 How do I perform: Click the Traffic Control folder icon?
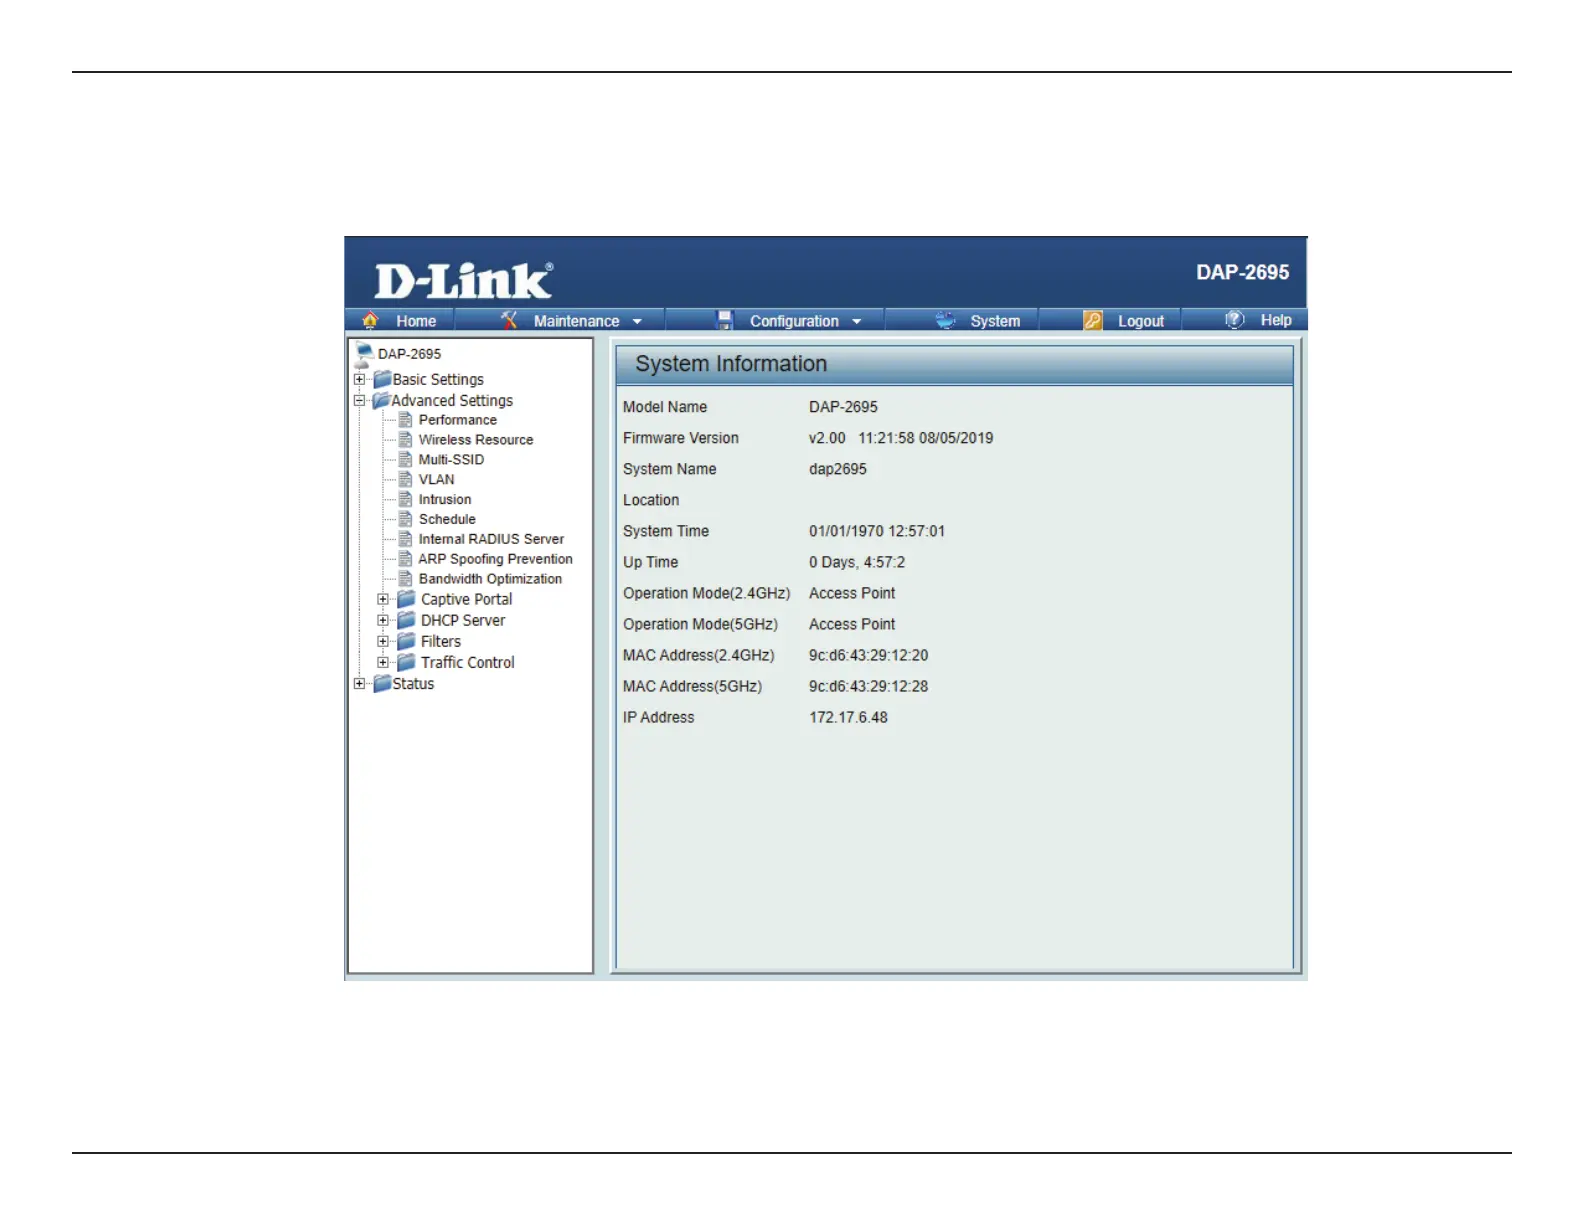406,662
